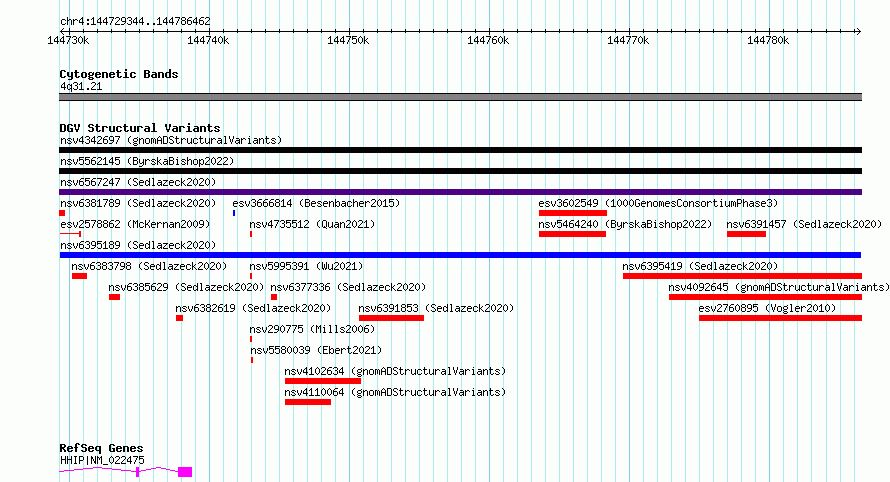Click nsv5995391 (Wu2021) label
Image resolution: width=890 pixels, height=482 pixels.
click(x=306, y=266)
